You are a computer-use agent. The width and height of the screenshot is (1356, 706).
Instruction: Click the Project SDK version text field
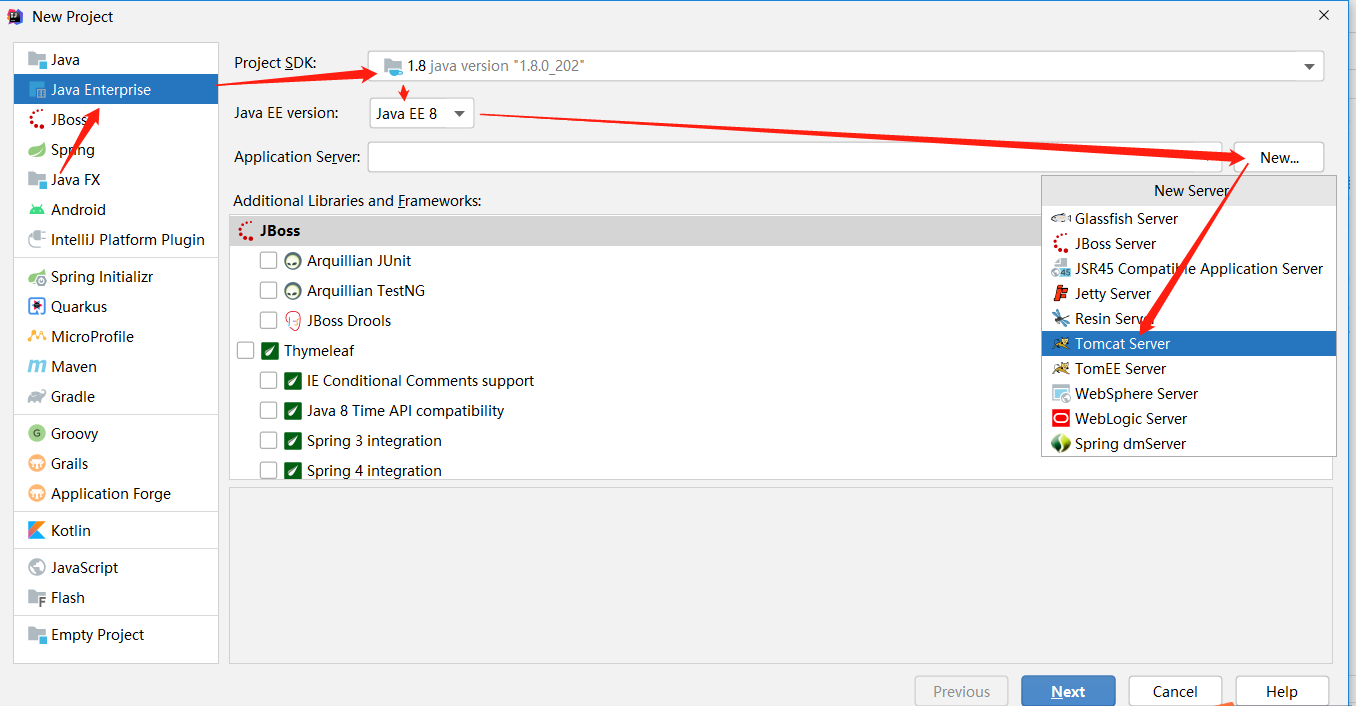(845, 66)
